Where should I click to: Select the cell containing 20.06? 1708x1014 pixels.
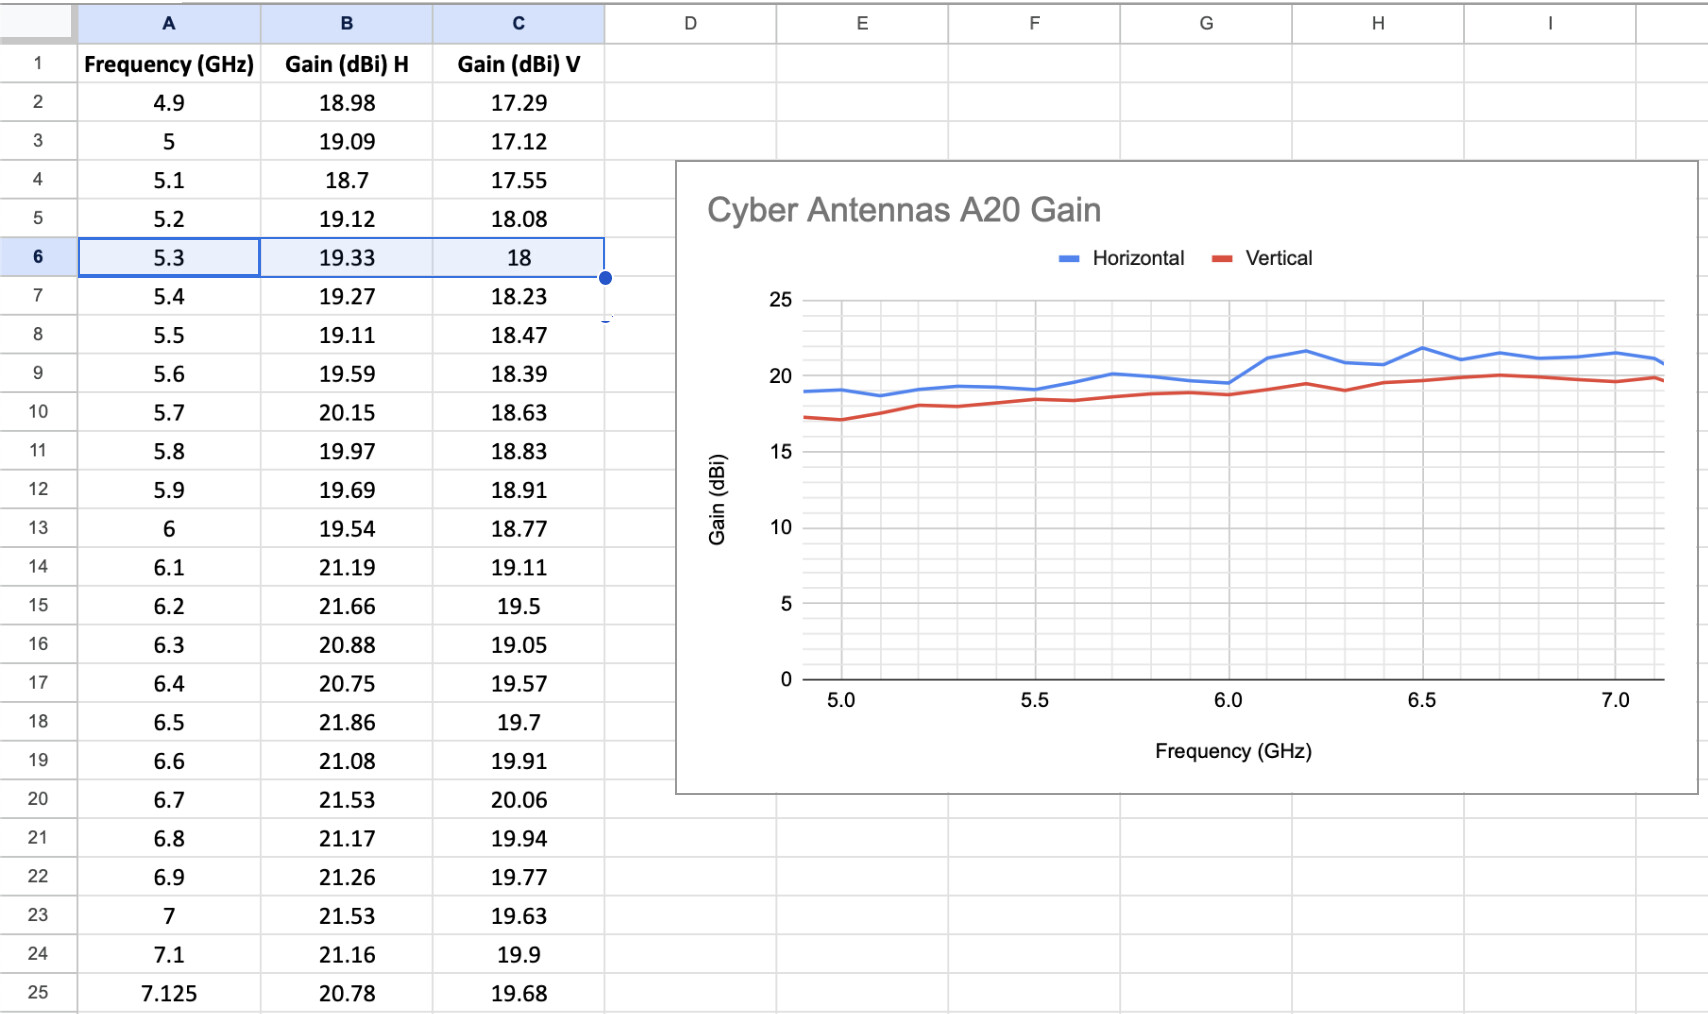[518, 800]
